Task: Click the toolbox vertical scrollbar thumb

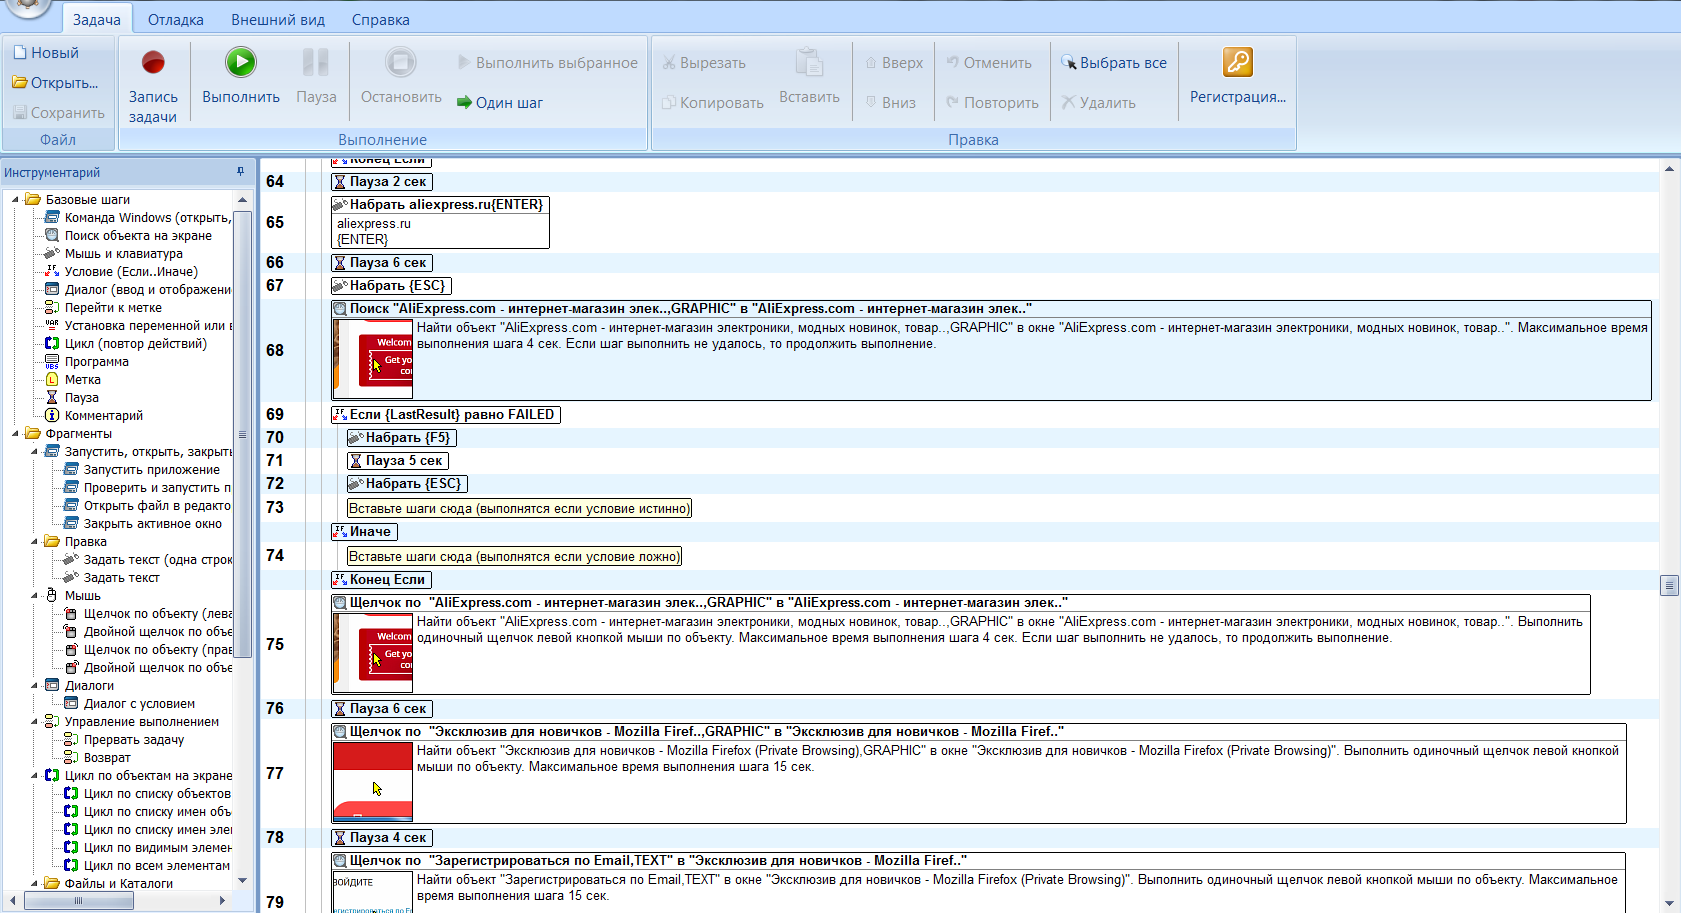Action: click(x=242, y=435)
